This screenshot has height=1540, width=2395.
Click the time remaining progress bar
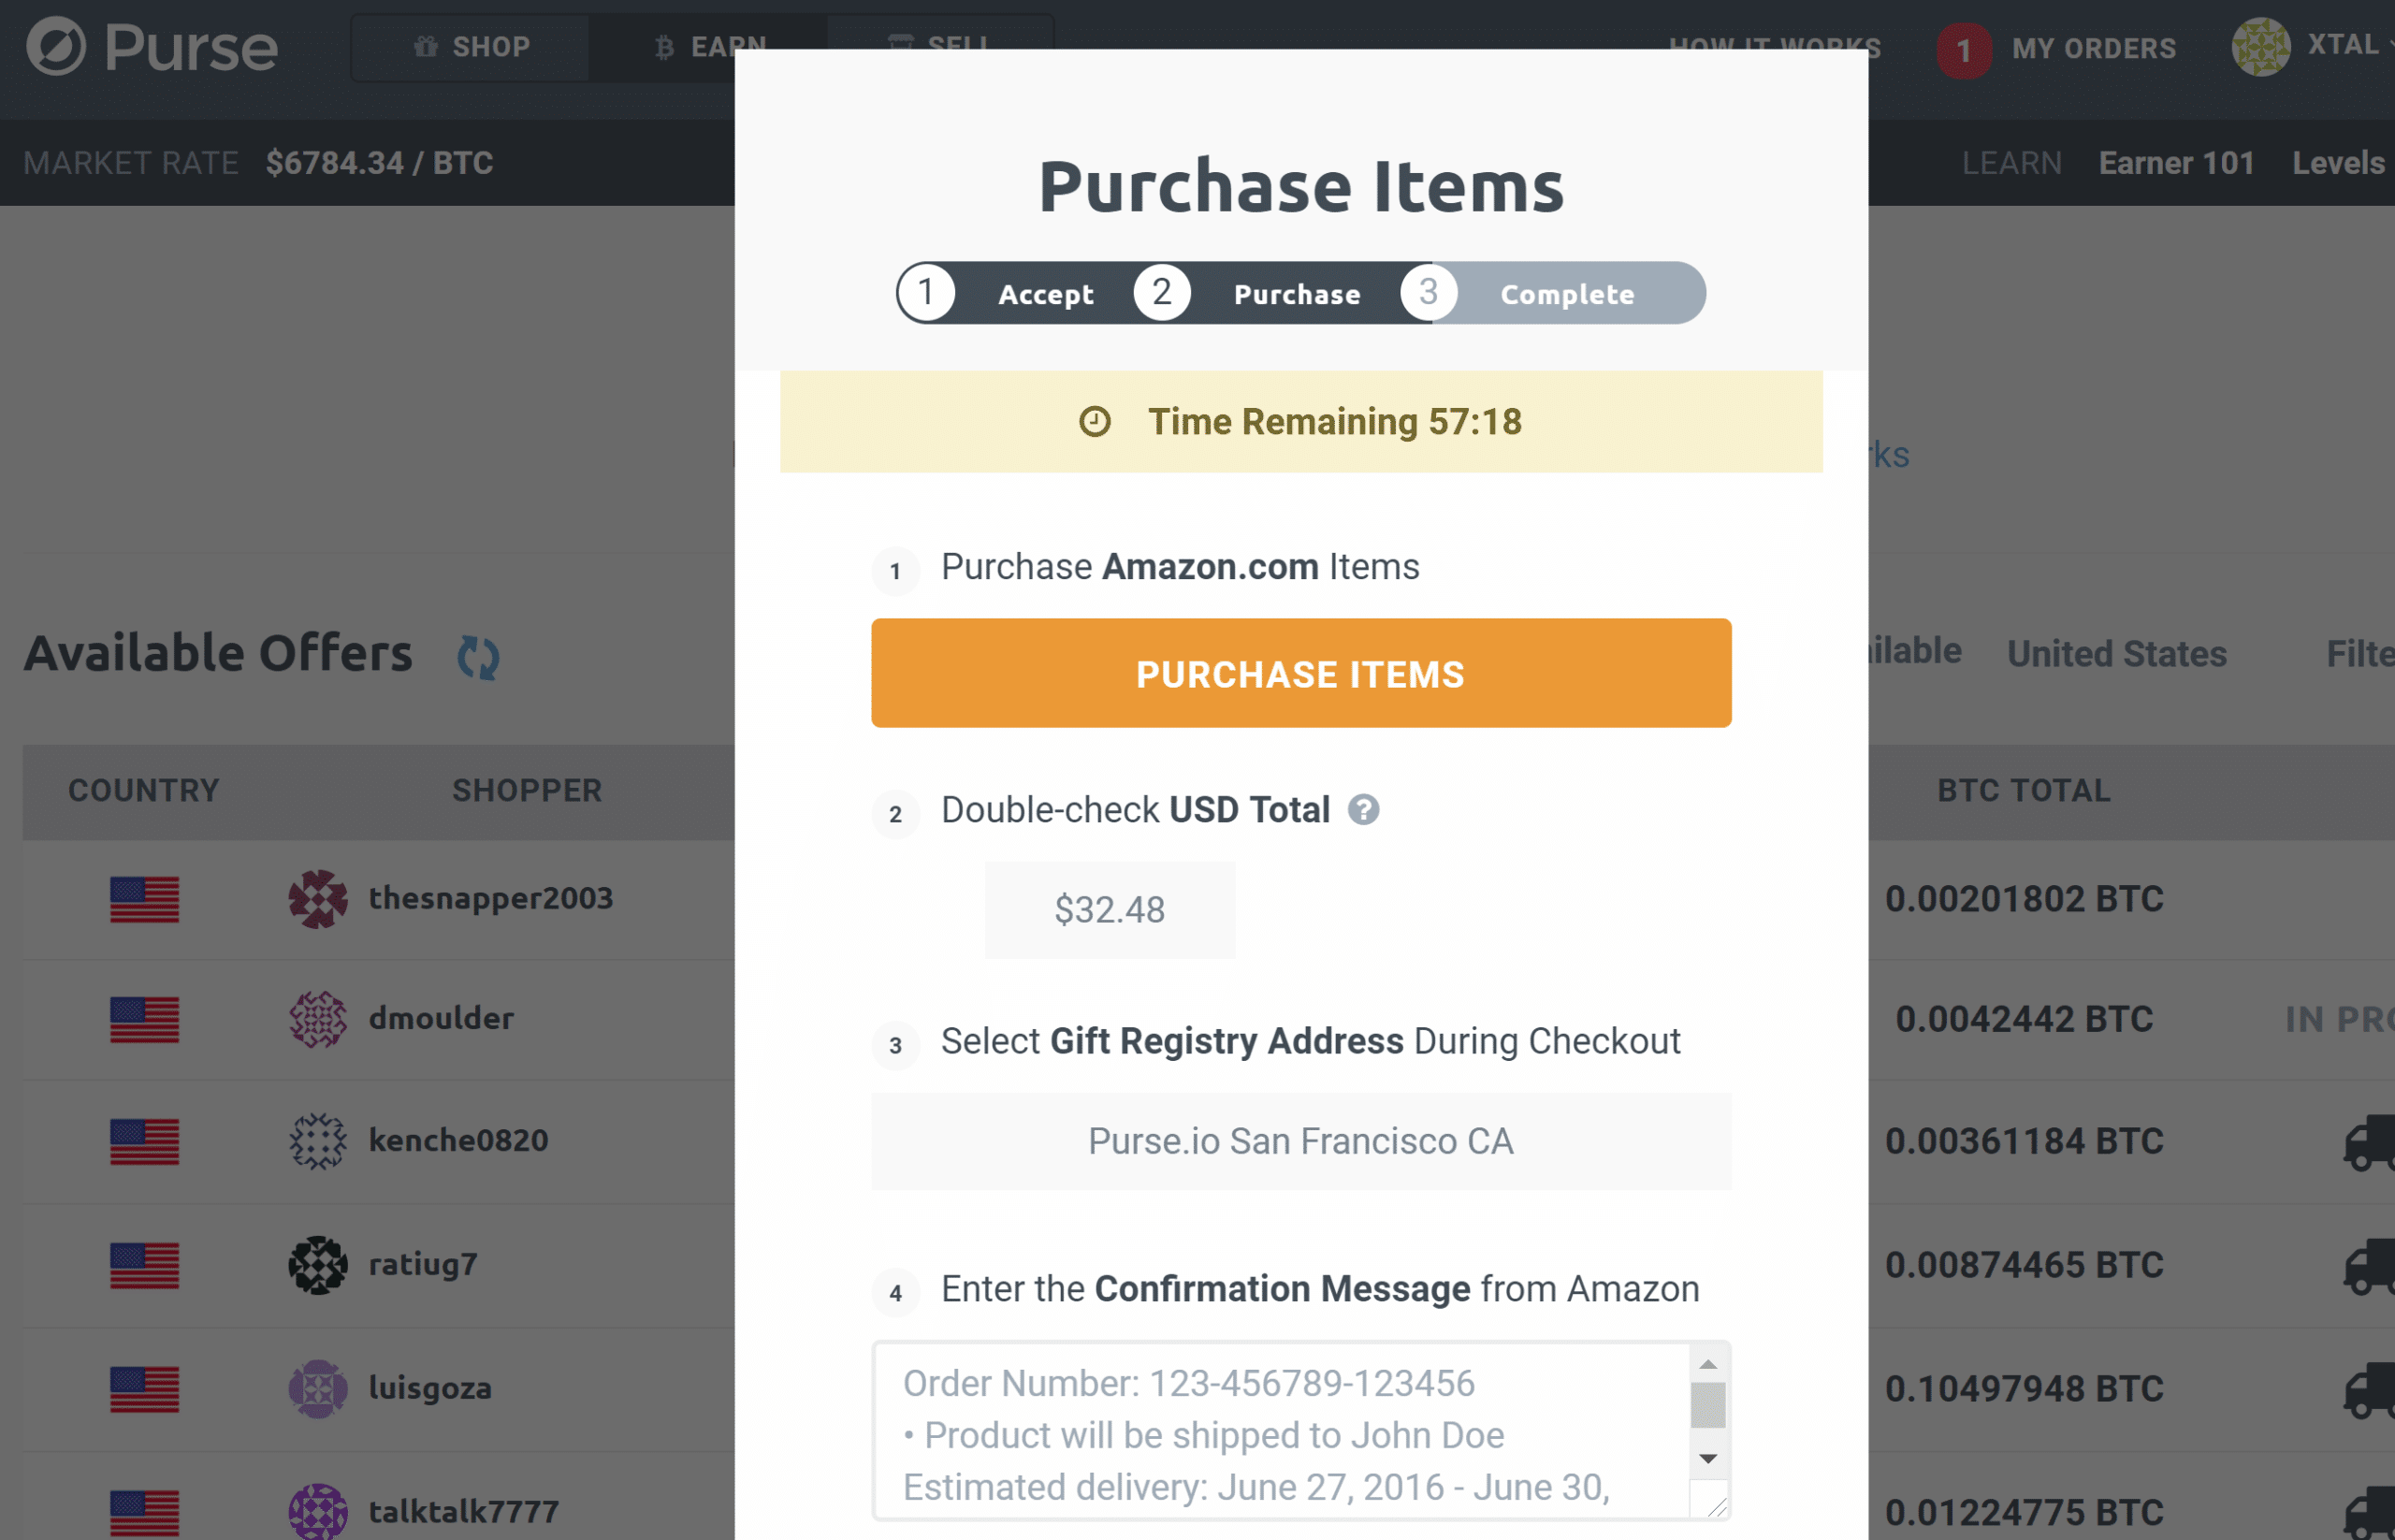tap(1297, 421)
